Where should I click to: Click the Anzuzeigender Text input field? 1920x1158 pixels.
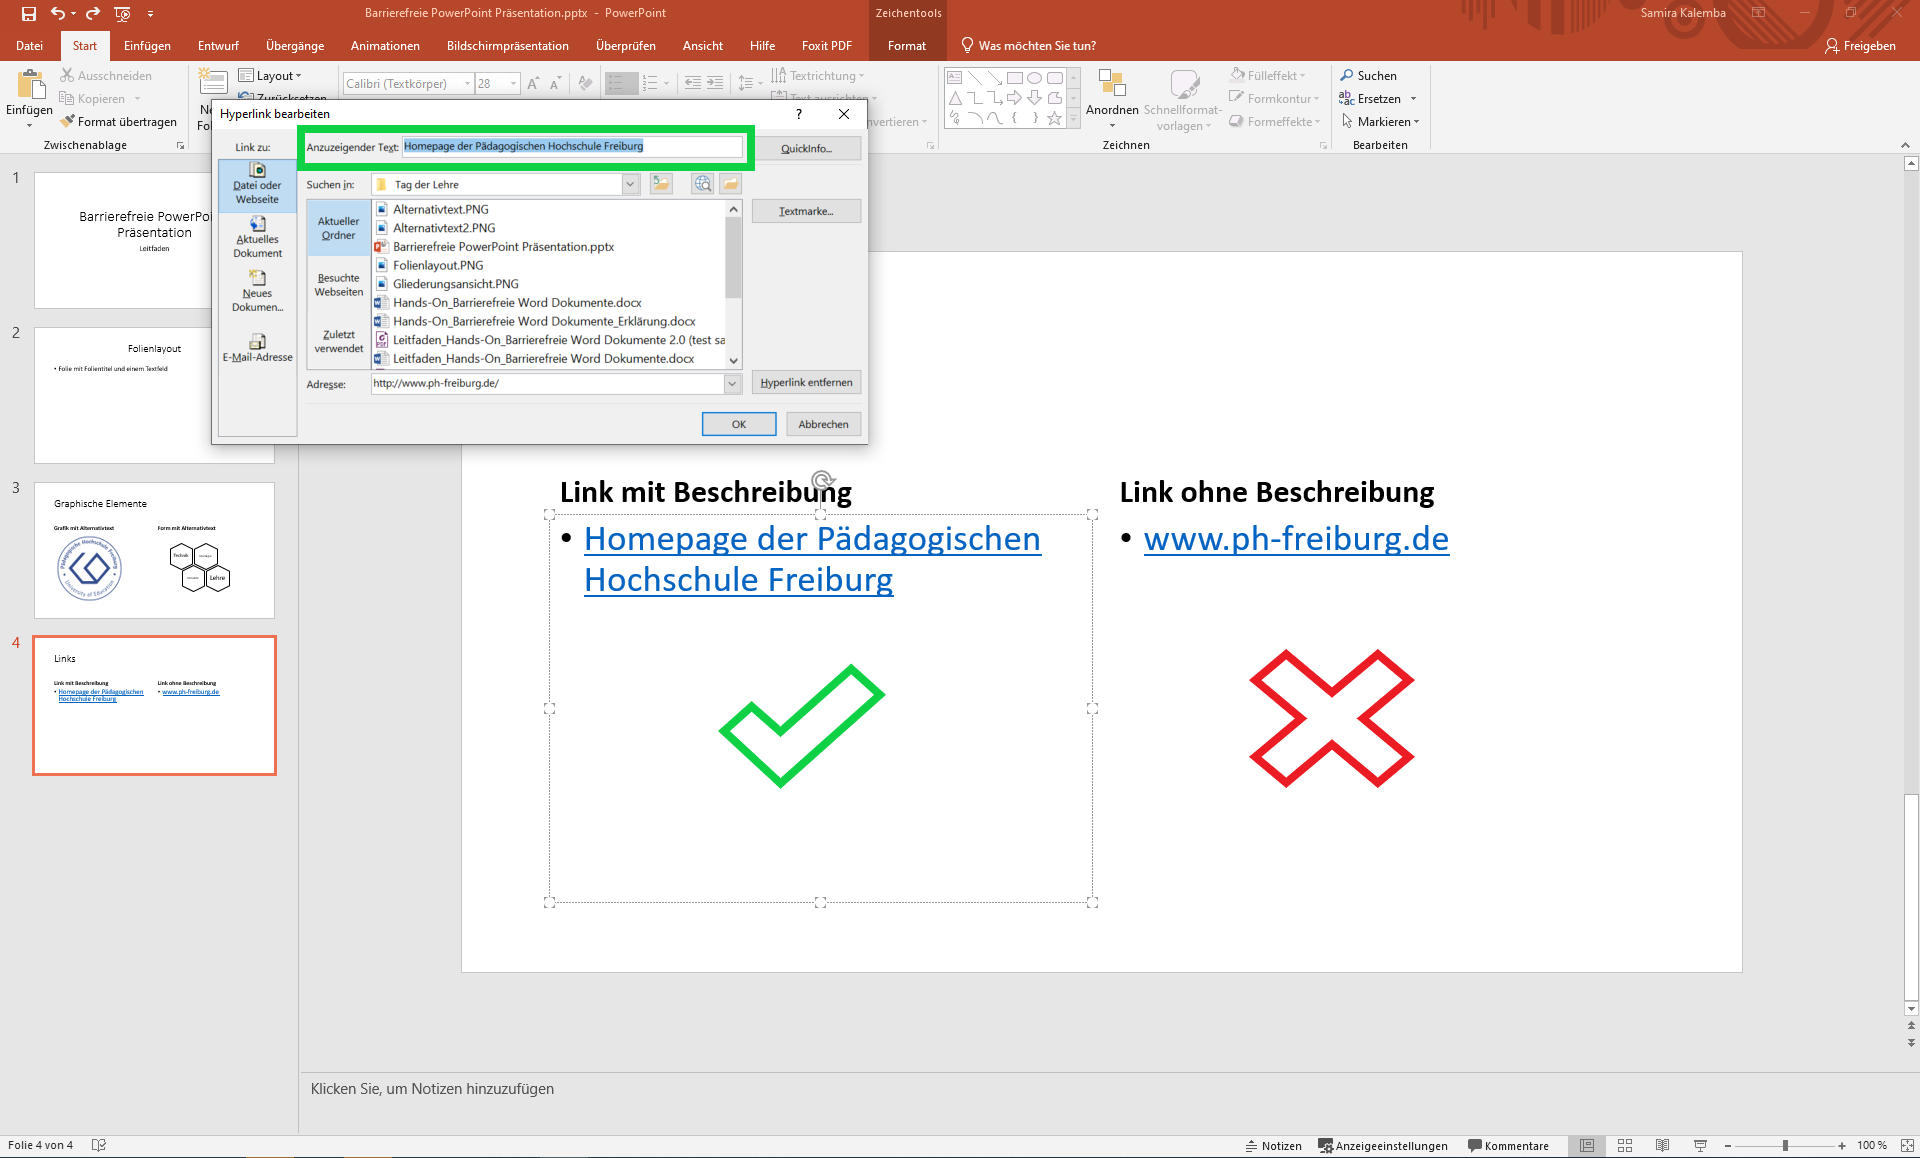pos(572,146)
